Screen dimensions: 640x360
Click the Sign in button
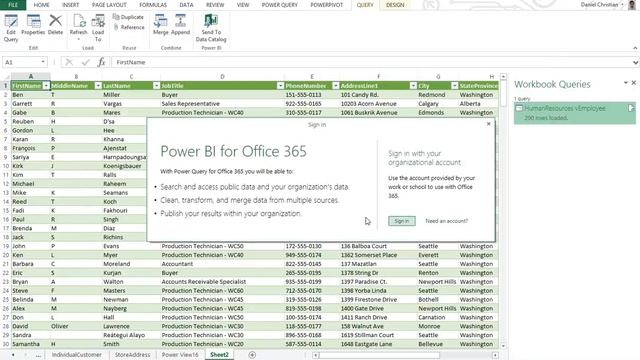402,221
